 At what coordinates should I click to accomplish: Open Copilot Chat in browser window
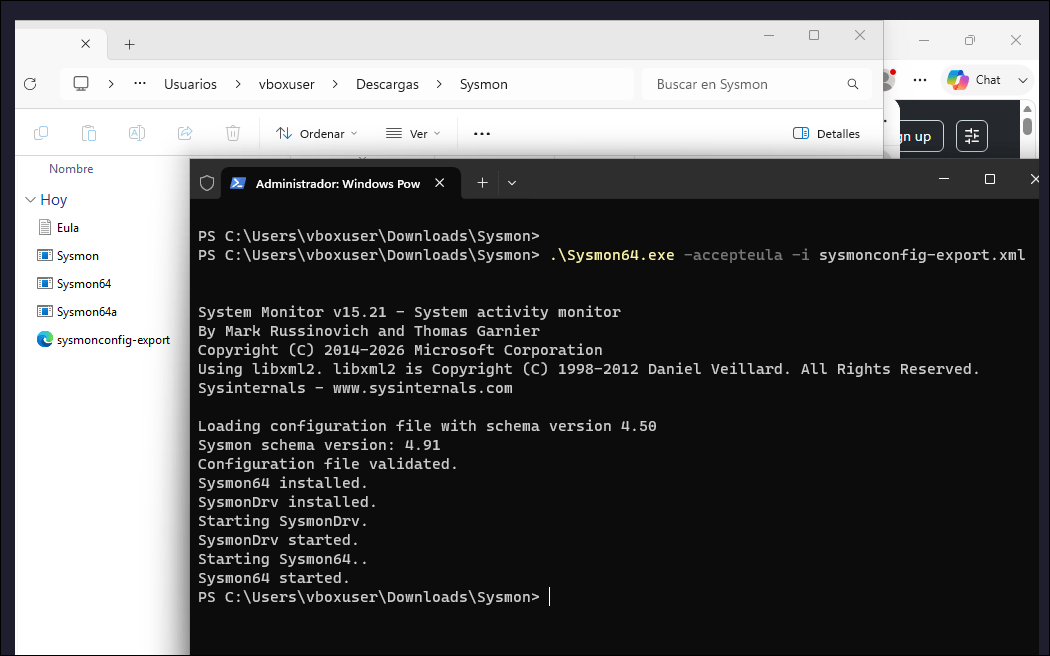coord(975,80)
